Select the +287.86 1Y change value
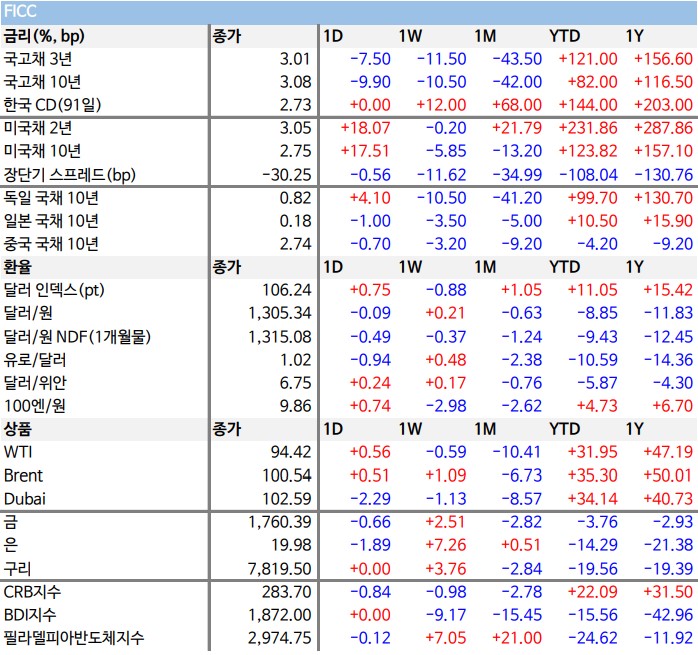698x655 pixels. click(x=664, y=128)
